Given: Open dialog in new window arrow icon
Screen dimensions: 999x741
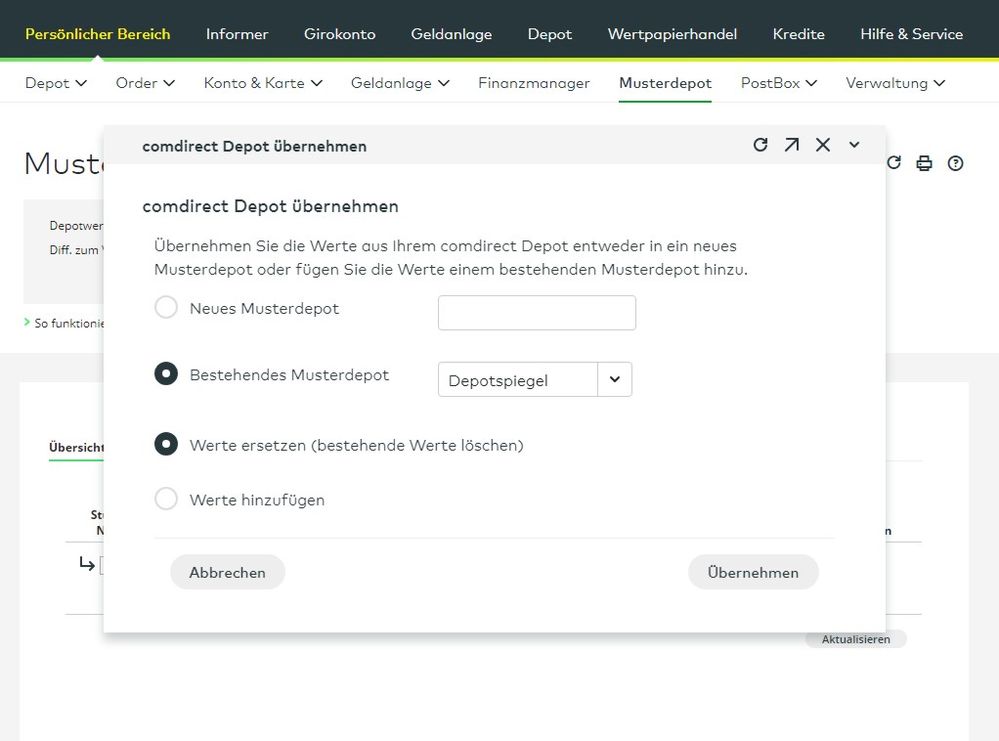Looking at the screenshot, I should coord(792,145).
